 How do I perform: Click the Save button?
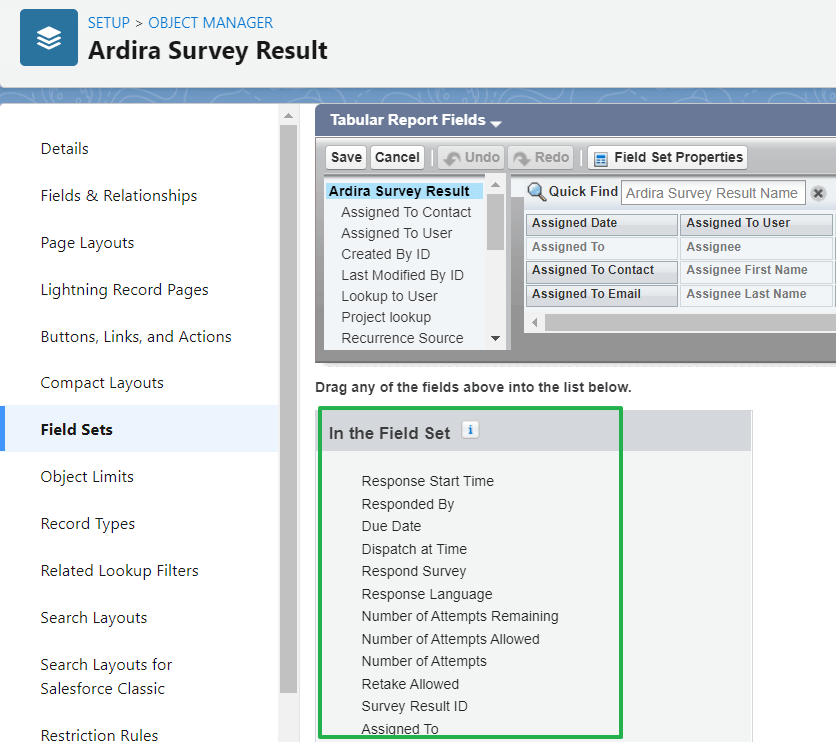click(345, 157)
